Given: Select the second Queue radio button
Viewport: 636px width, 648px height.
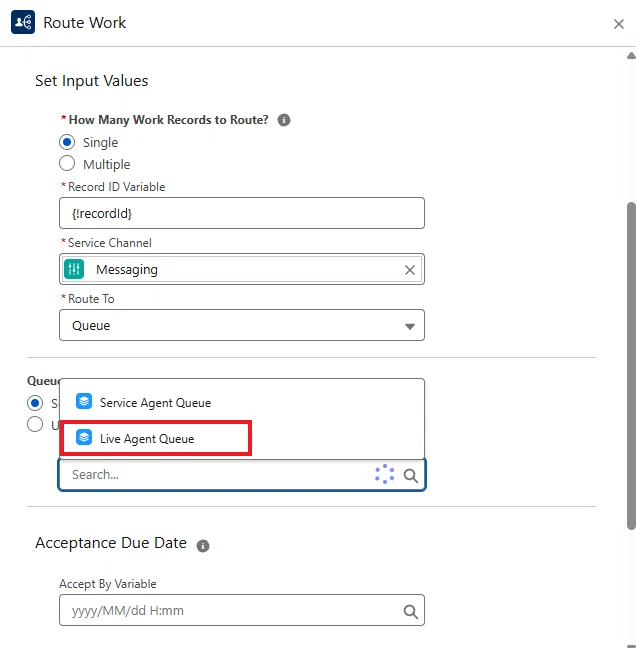Looking at the screenshot, I should [x=35, y=424].
